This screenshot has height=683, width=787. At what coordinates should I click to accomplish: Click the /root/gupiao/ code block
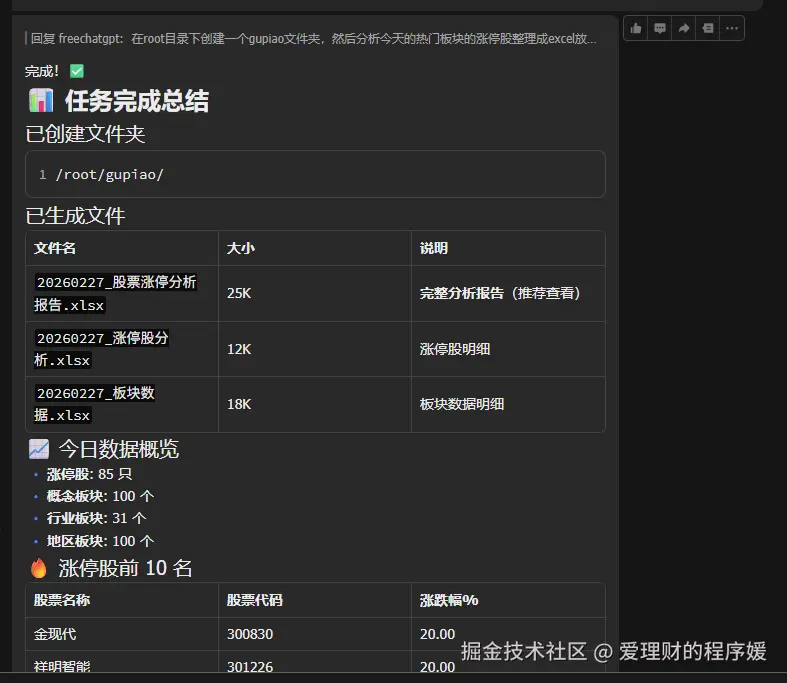click(x=315, y=174)
